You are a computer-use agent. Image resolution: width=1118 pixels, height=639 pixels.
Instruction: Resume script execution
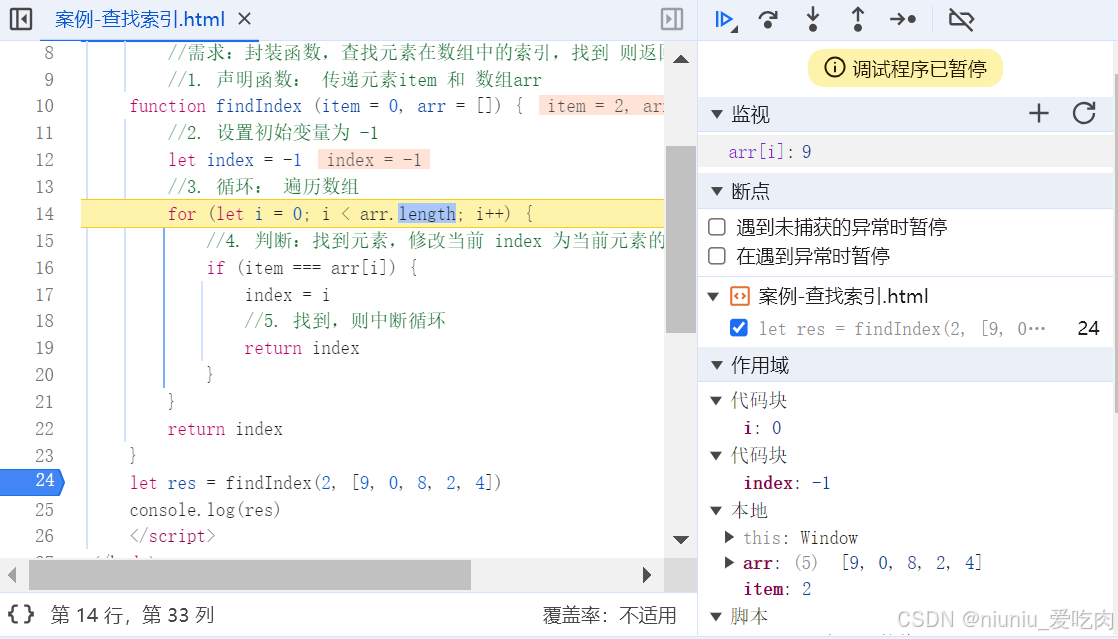pos(725,19)
